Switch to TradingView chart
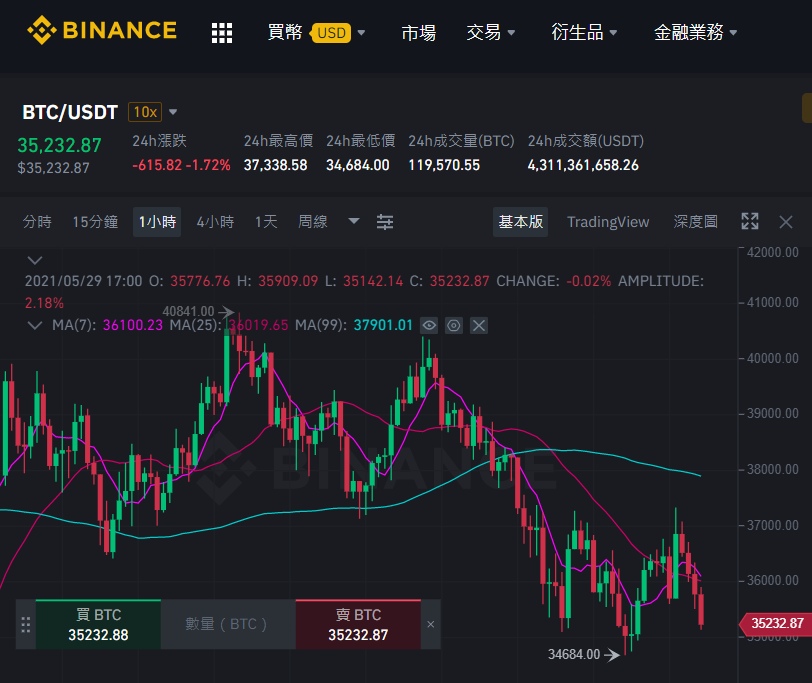The image size is (812, 683). click(608, 222)
